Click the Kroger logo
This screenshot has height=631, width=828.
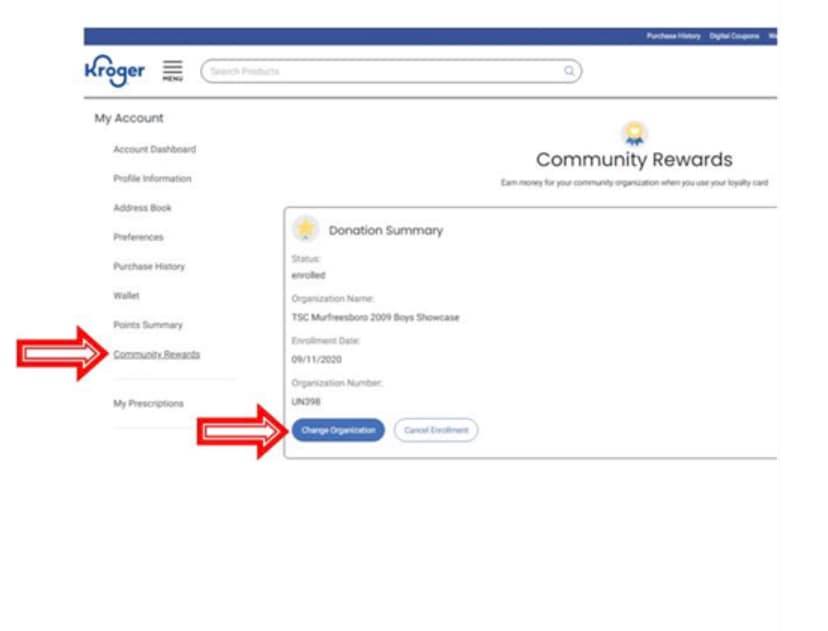(x=115, y=71)
